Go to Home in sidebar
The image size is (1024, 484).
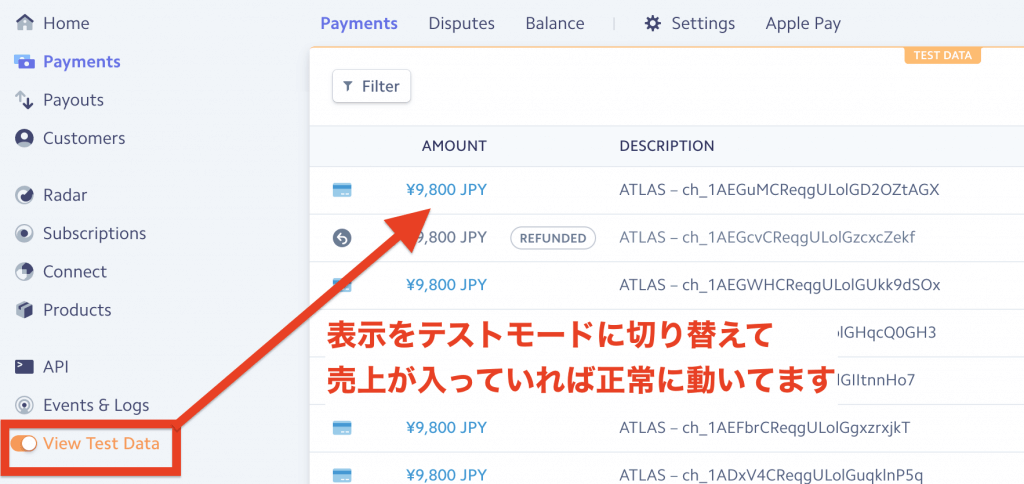pyautogui.click(x=66, y=24)
